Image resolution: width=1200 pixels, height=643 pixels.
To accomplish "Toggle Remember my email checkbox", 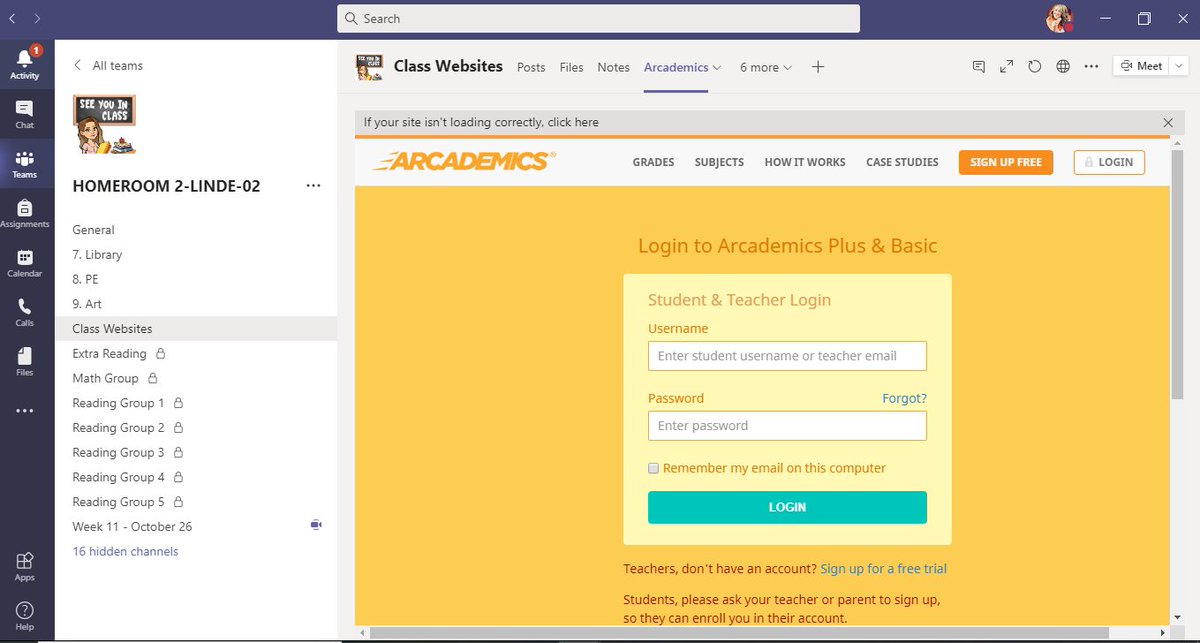I will pyautogui.click(x=654, y=468).
